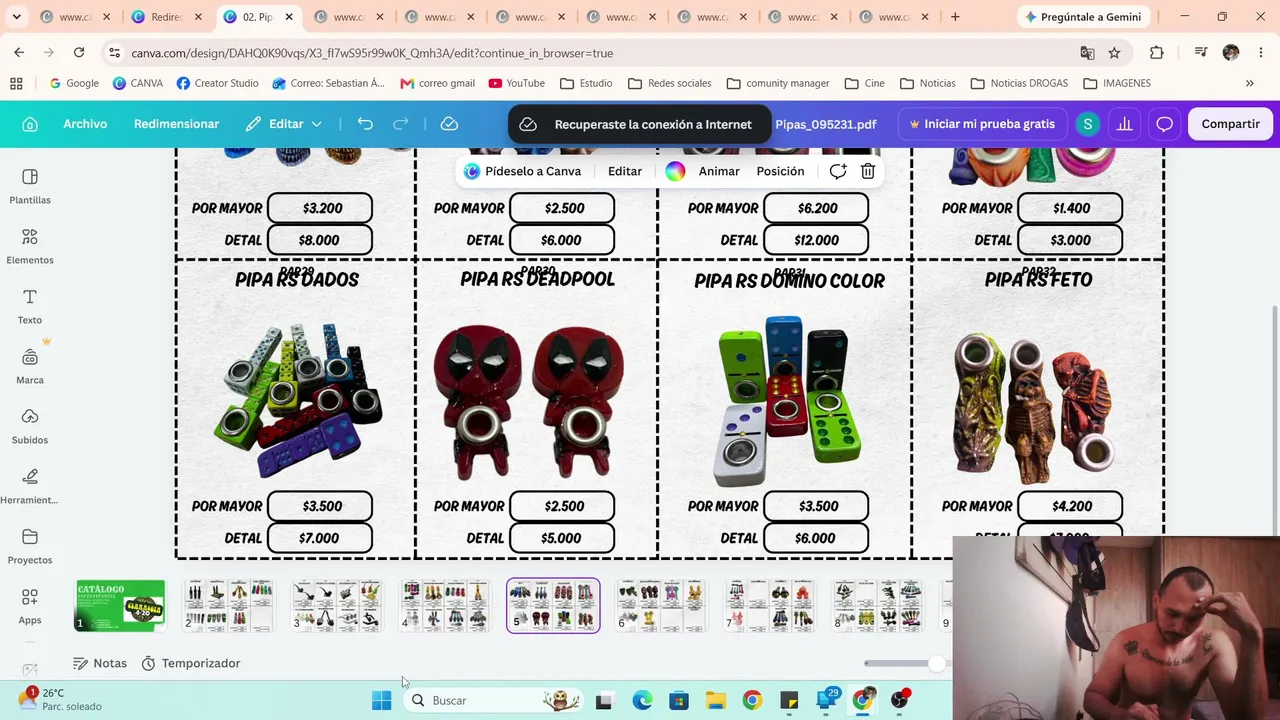
Task: Open File Explorer from the taskbar
Action: tap(715, 700)
